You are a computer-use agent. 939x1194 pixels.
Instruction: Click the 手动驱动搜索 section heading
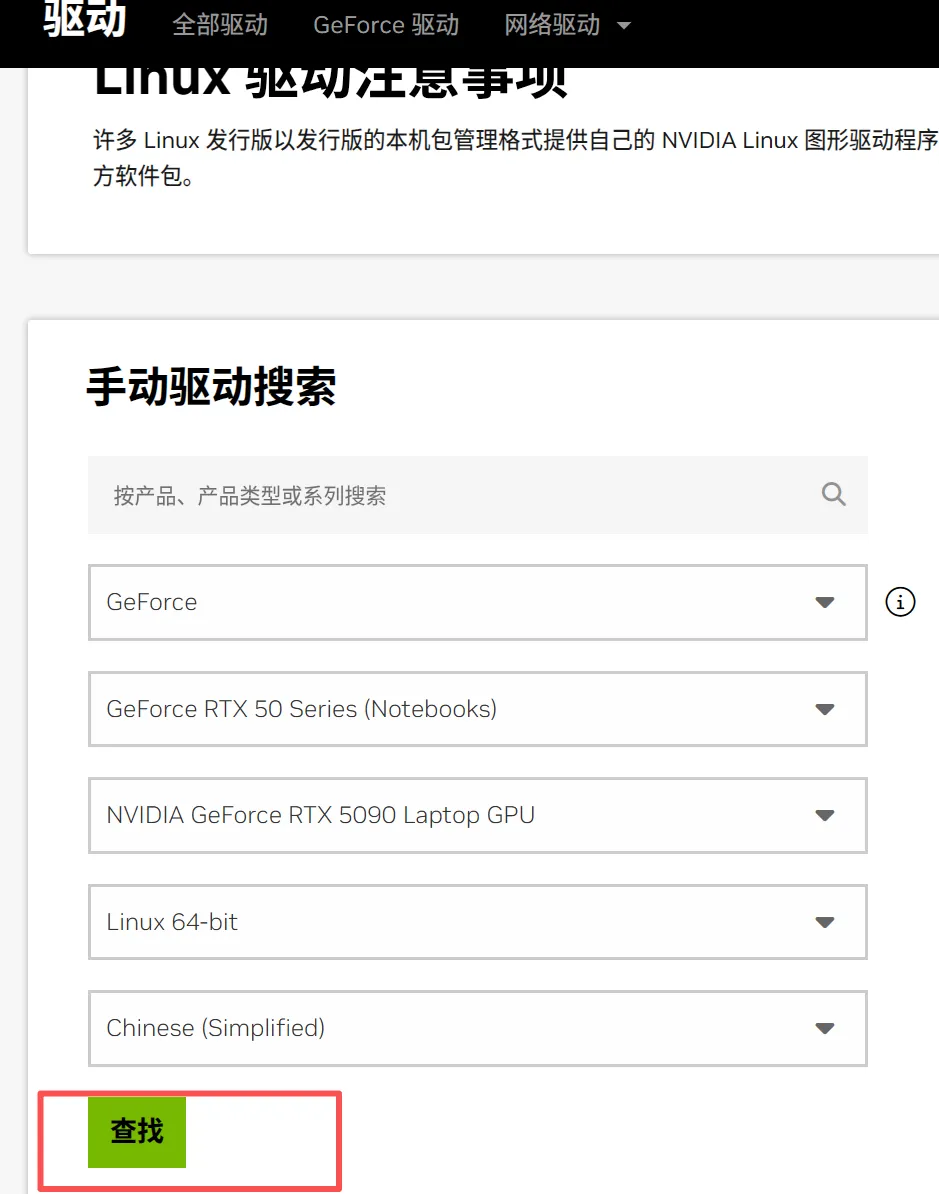212,388
